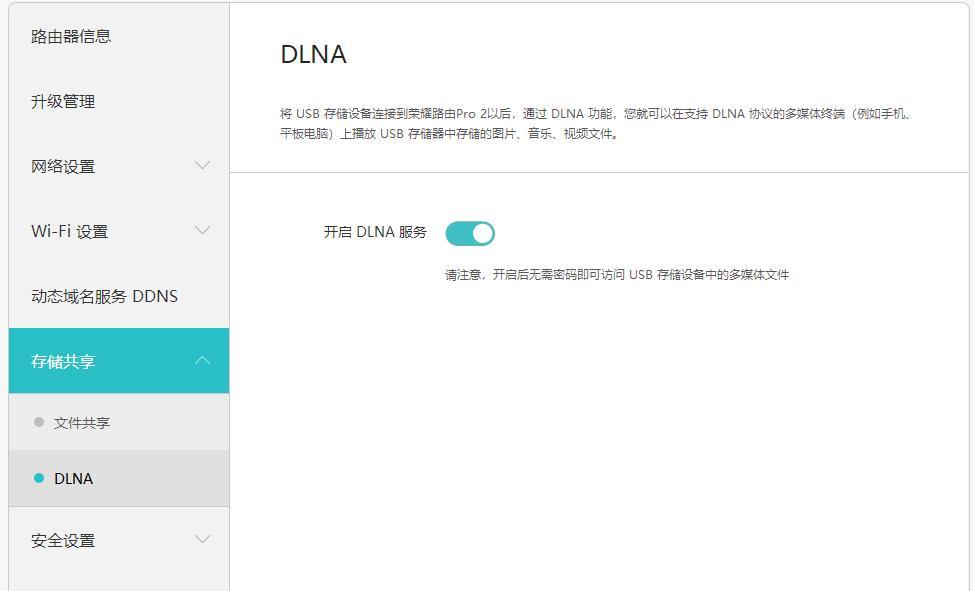Click the DLNA switch knob circle
The image size is (974, 591).
coord(483,232)
